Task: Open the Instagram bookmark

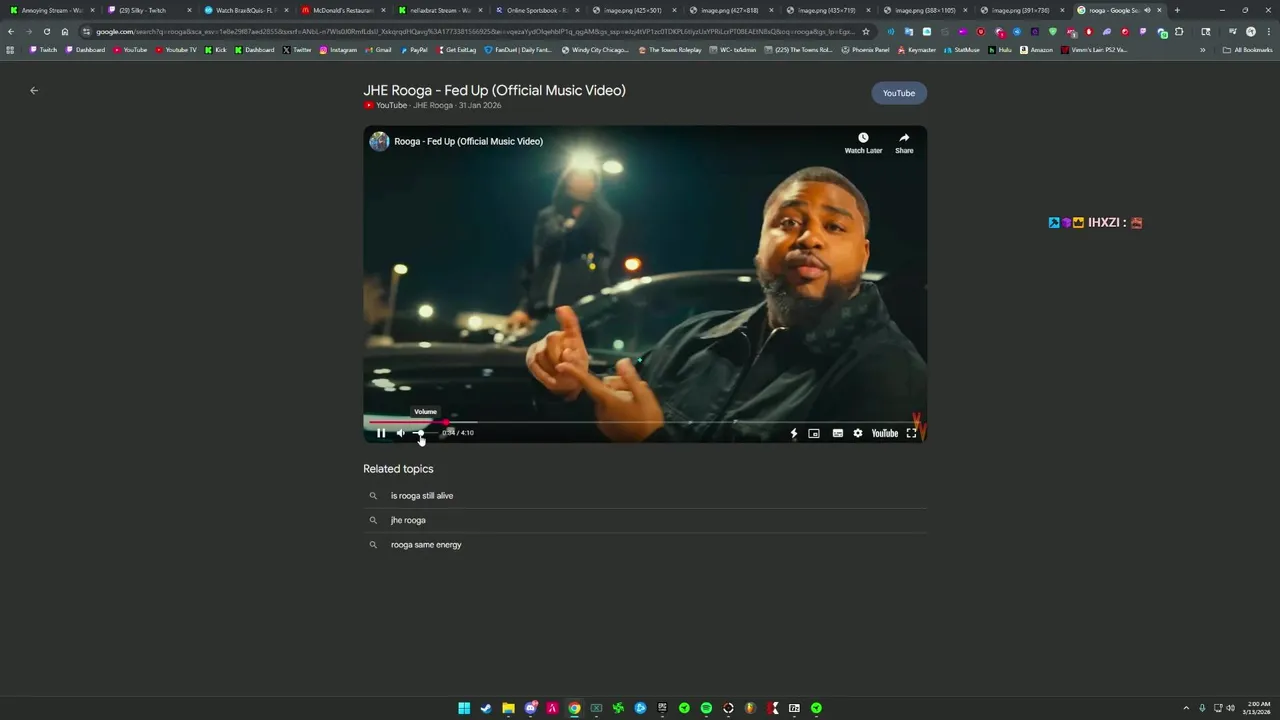Action: pyautogui.click(x=338, y=50)
